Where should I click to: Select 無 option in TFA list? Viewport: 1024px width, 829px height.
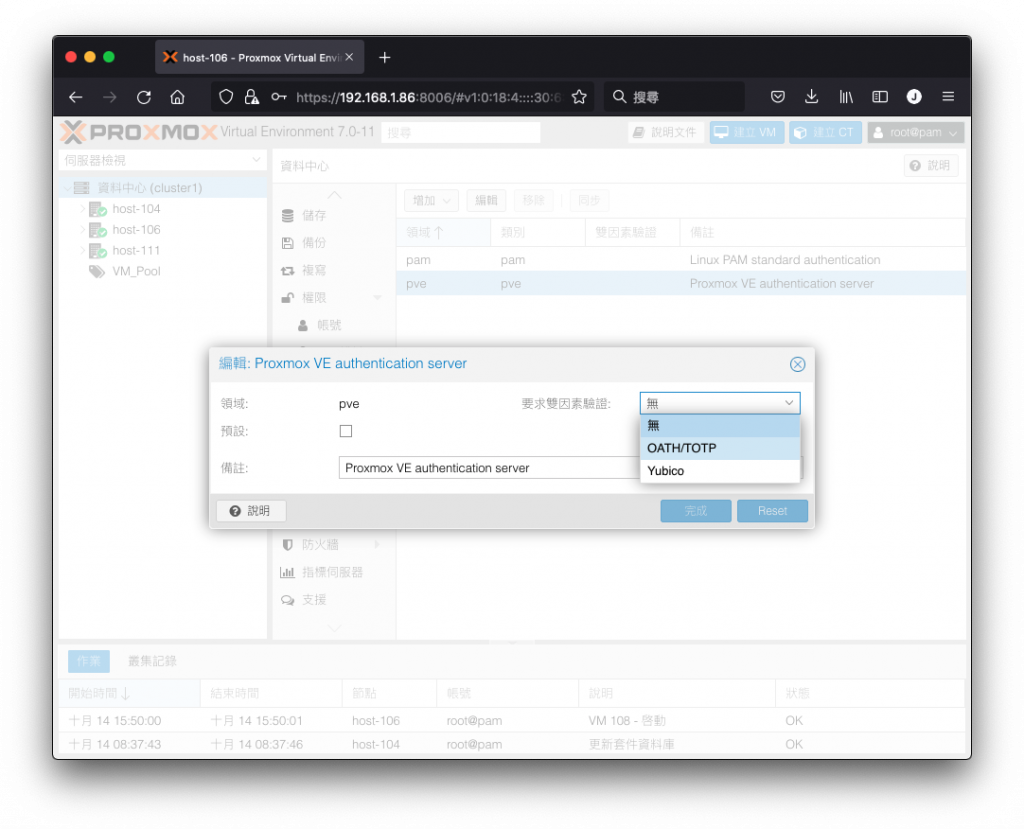coord(720,426)
